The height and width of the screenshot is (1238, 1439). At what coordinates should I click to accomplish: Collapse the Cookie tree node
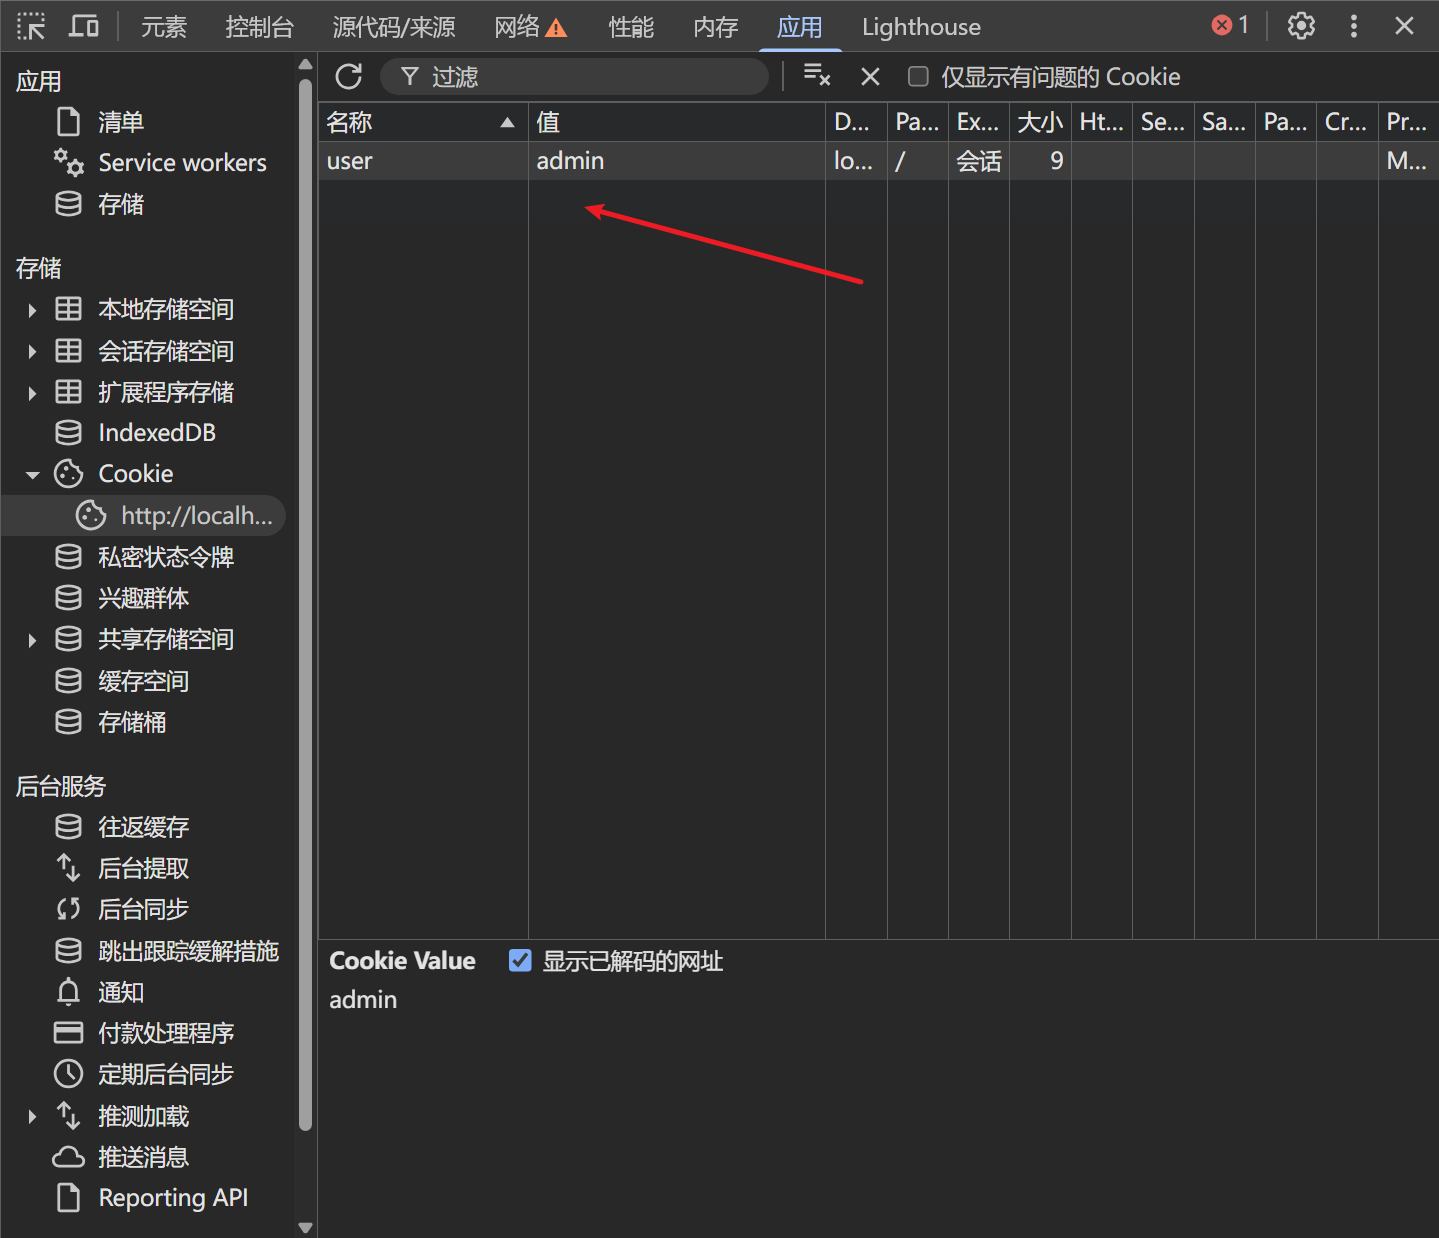[x=32, y=475]
